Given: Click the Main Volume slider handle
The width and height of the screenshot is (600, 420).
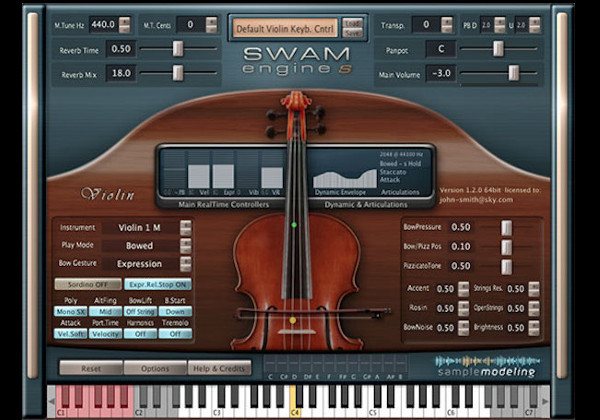Looking at the screenshot, I should (x=514, y=73).
